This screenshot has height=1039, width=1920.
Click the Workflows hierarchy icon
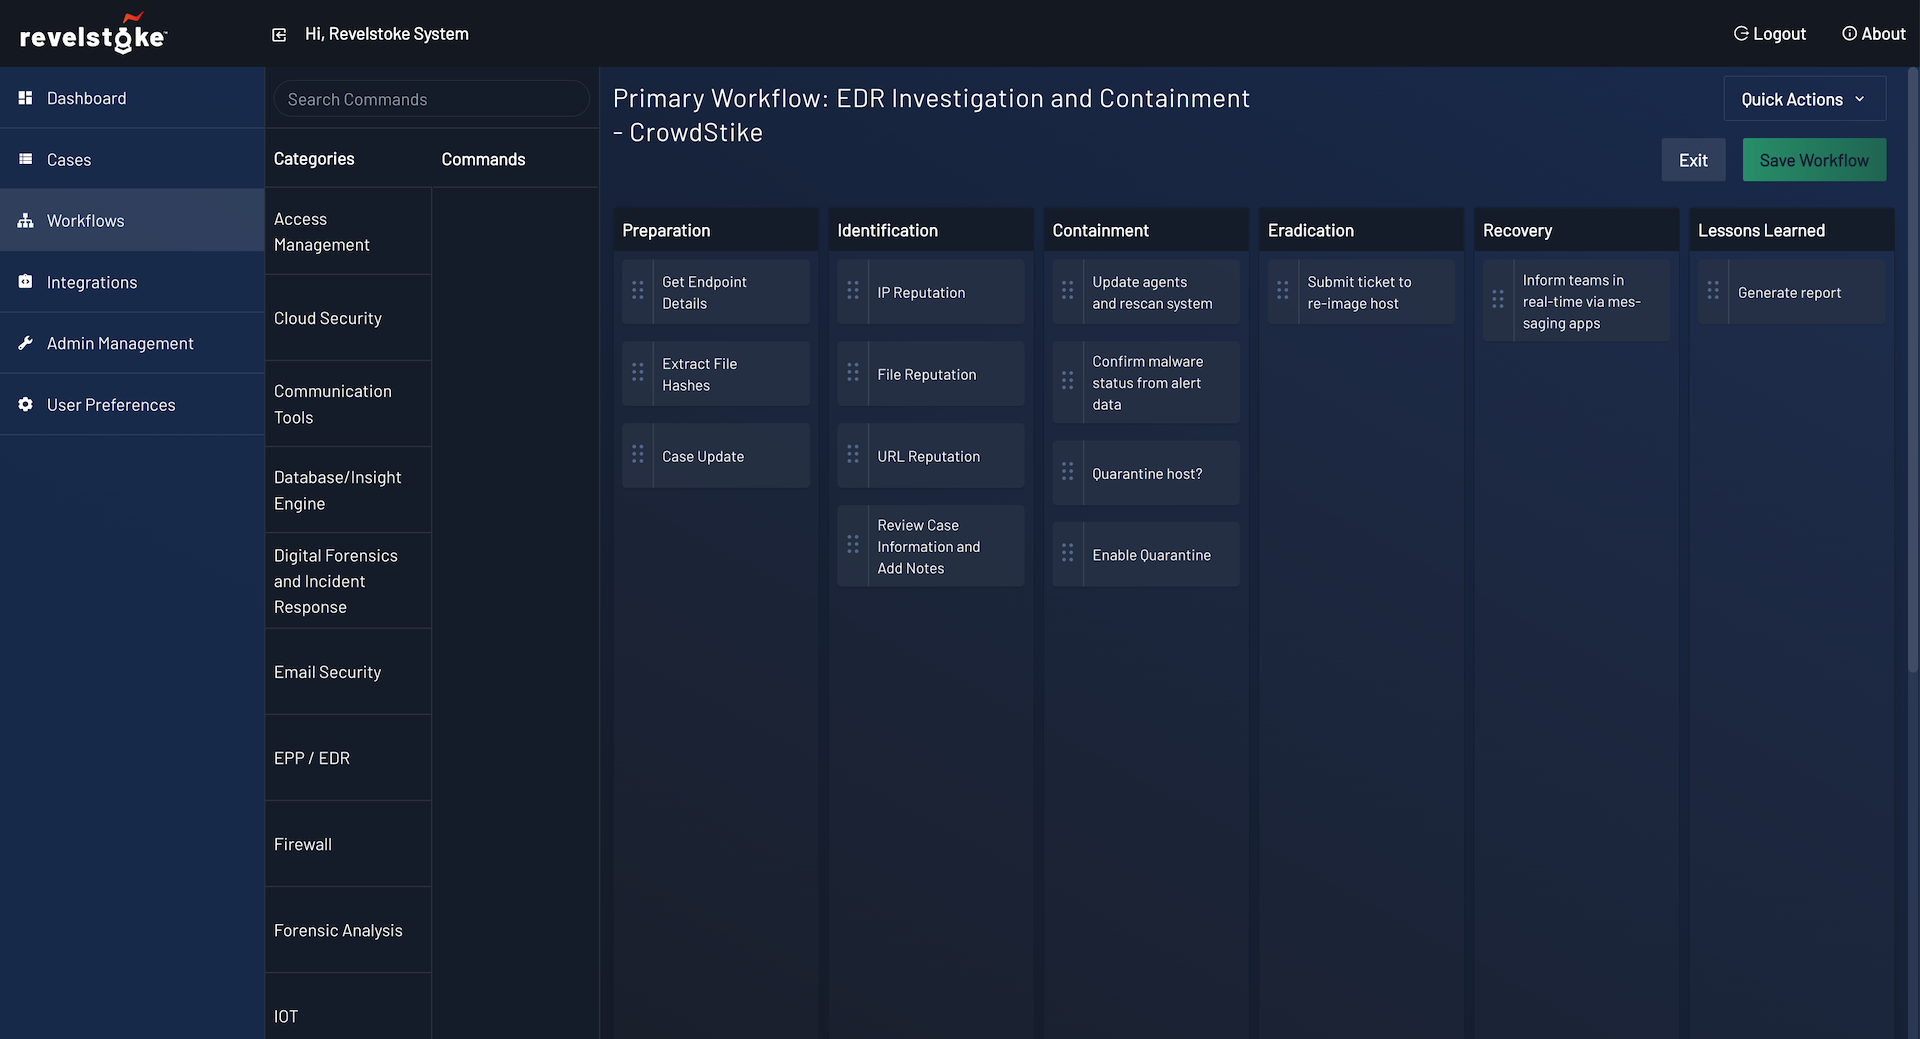(x=26, y=221)
